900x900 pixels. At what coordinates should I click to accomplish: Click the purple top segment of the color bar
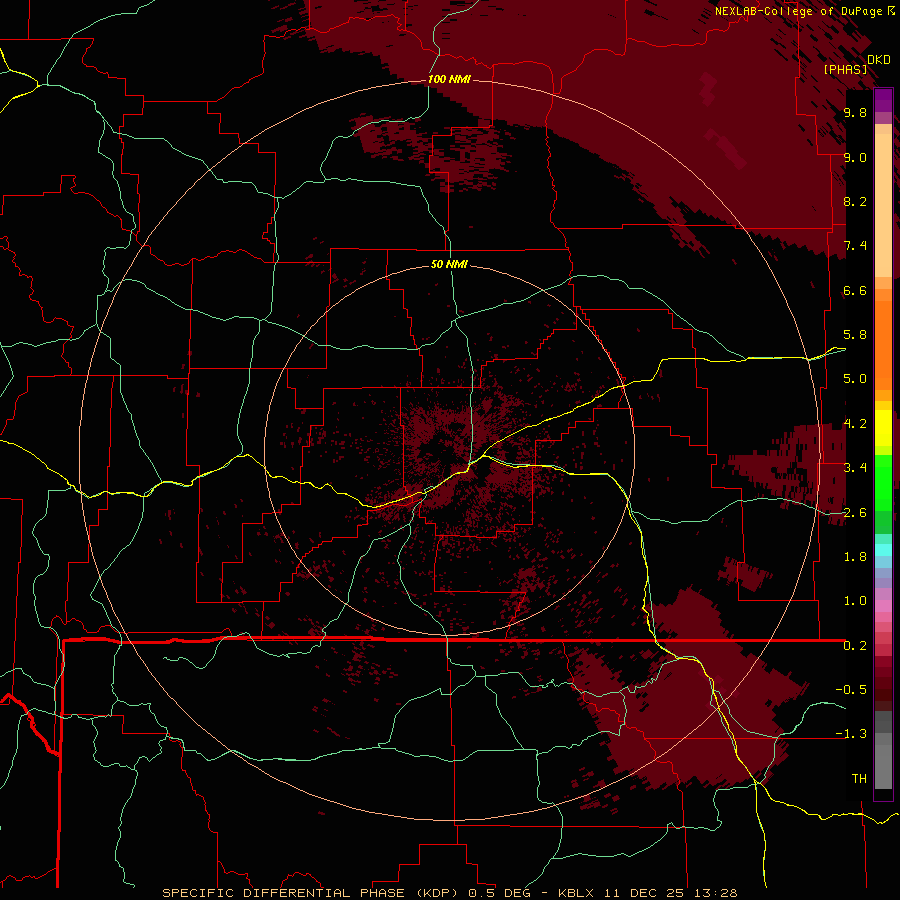883,100
